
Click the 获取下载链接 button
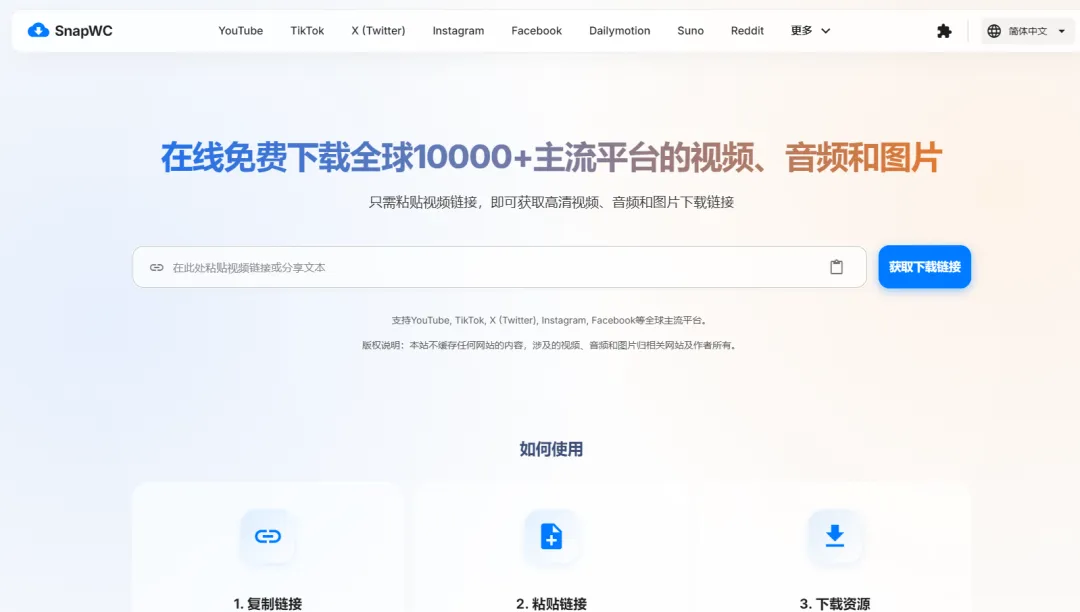click(x=924, y=267)
